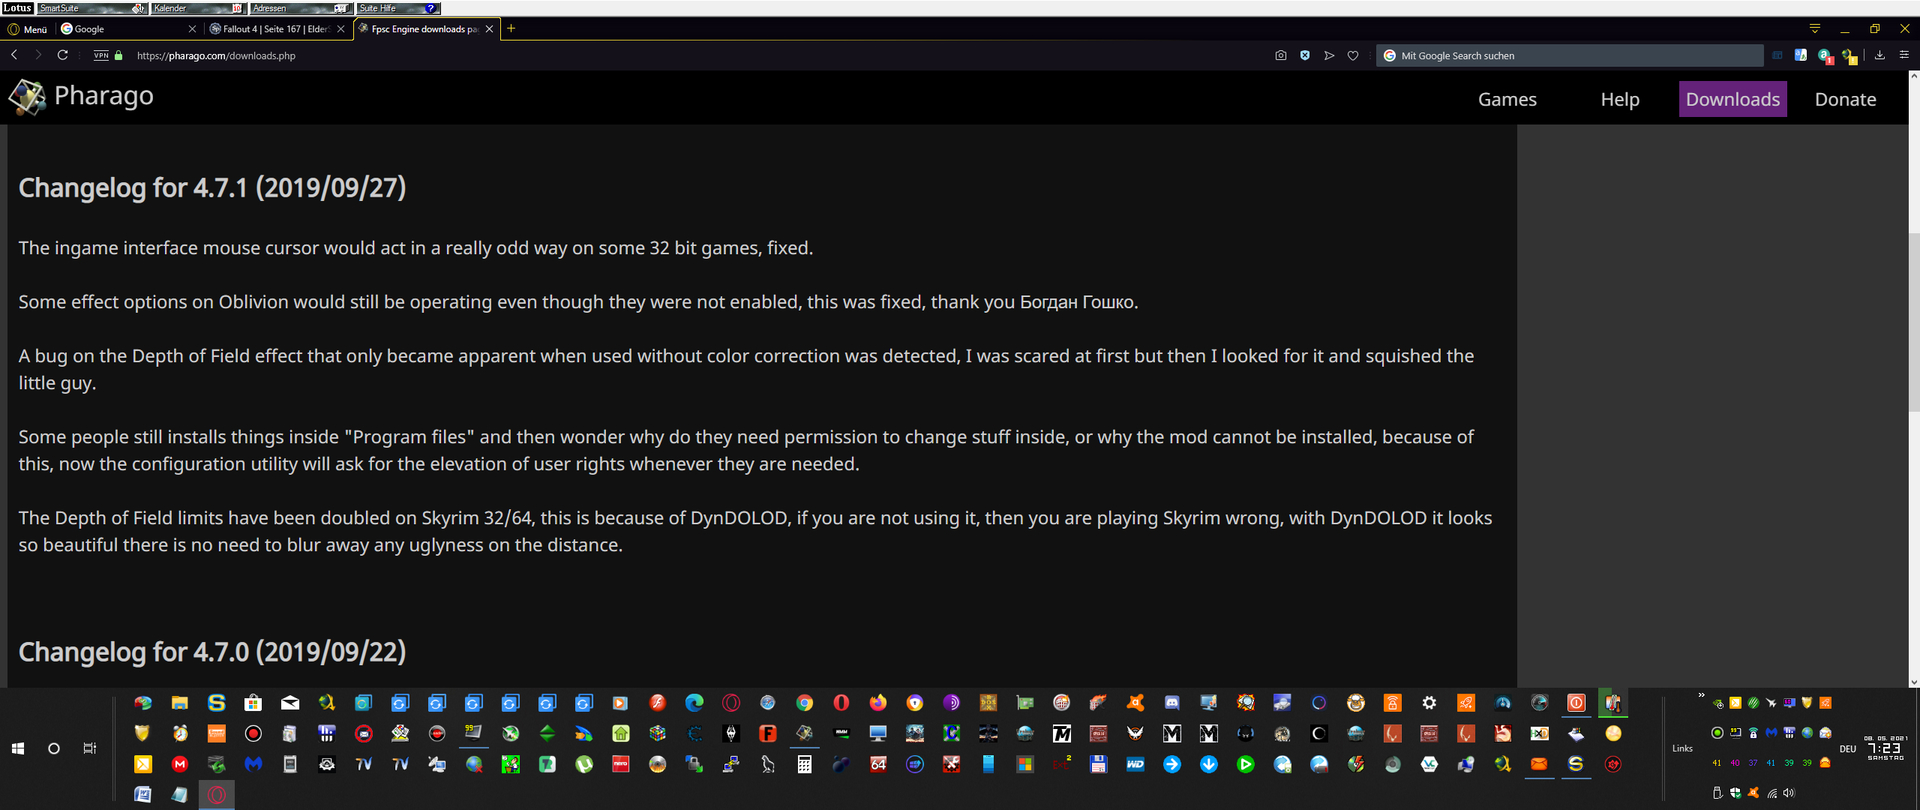Launch Firefox from the taskbar

[x=878, y=703]
